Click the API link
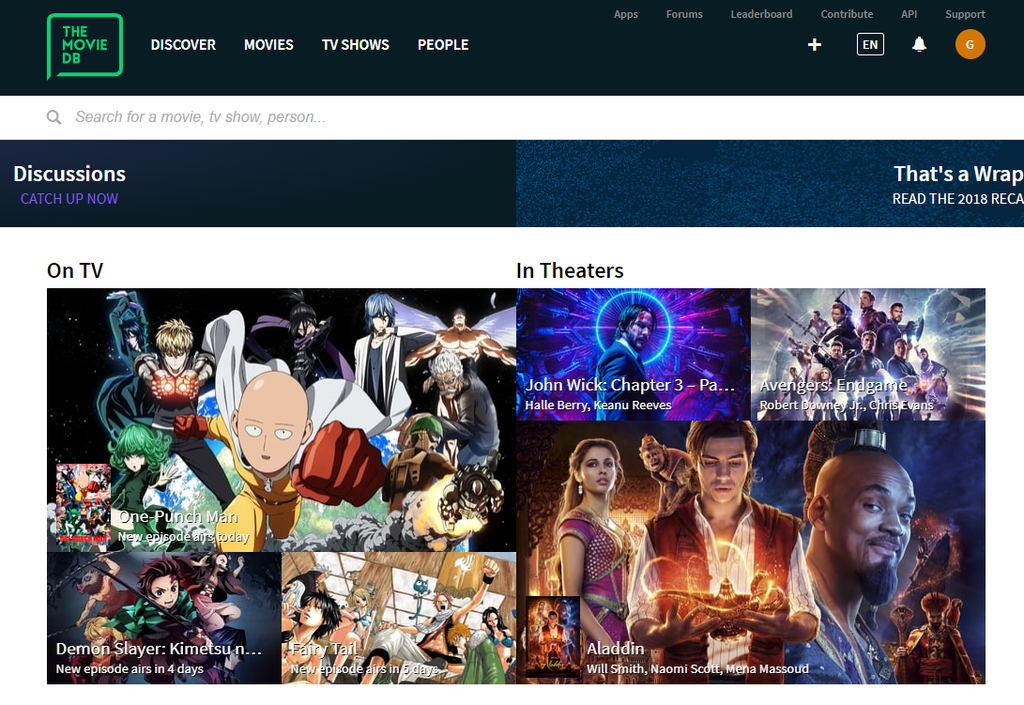Screen dimensions: 1024x705 [909, 14]
